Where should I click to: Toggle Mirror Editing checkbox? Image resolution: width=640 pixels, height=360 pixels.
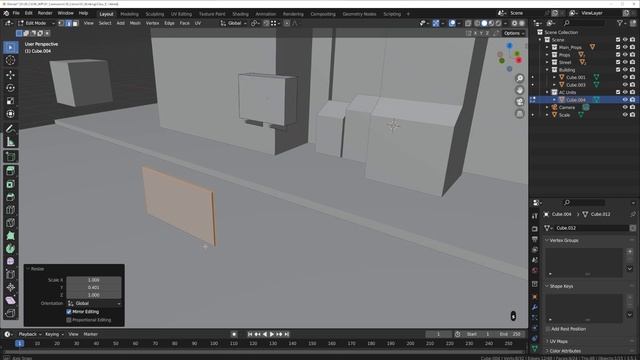click(69, 312)
